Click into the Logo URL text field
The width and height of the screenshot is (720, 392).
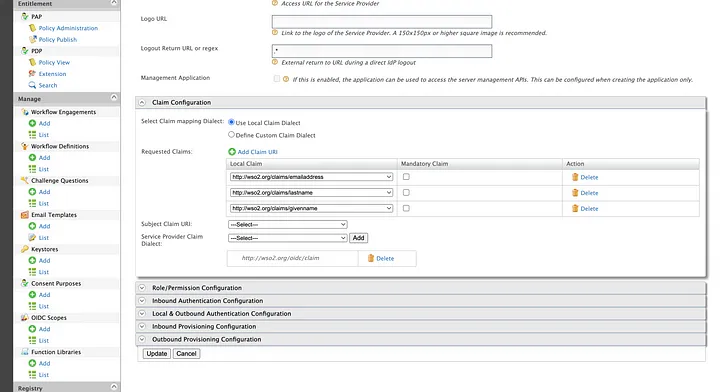coord(382,22)
